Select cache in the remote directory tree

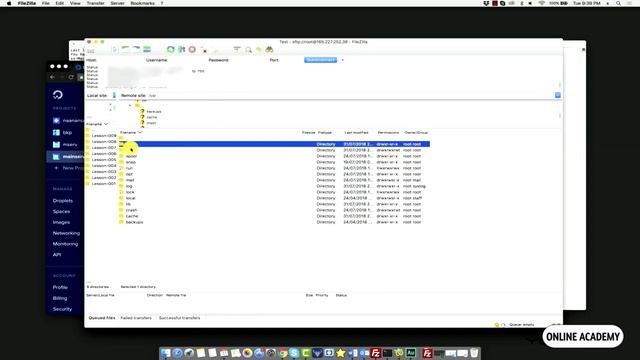[151, 117]
